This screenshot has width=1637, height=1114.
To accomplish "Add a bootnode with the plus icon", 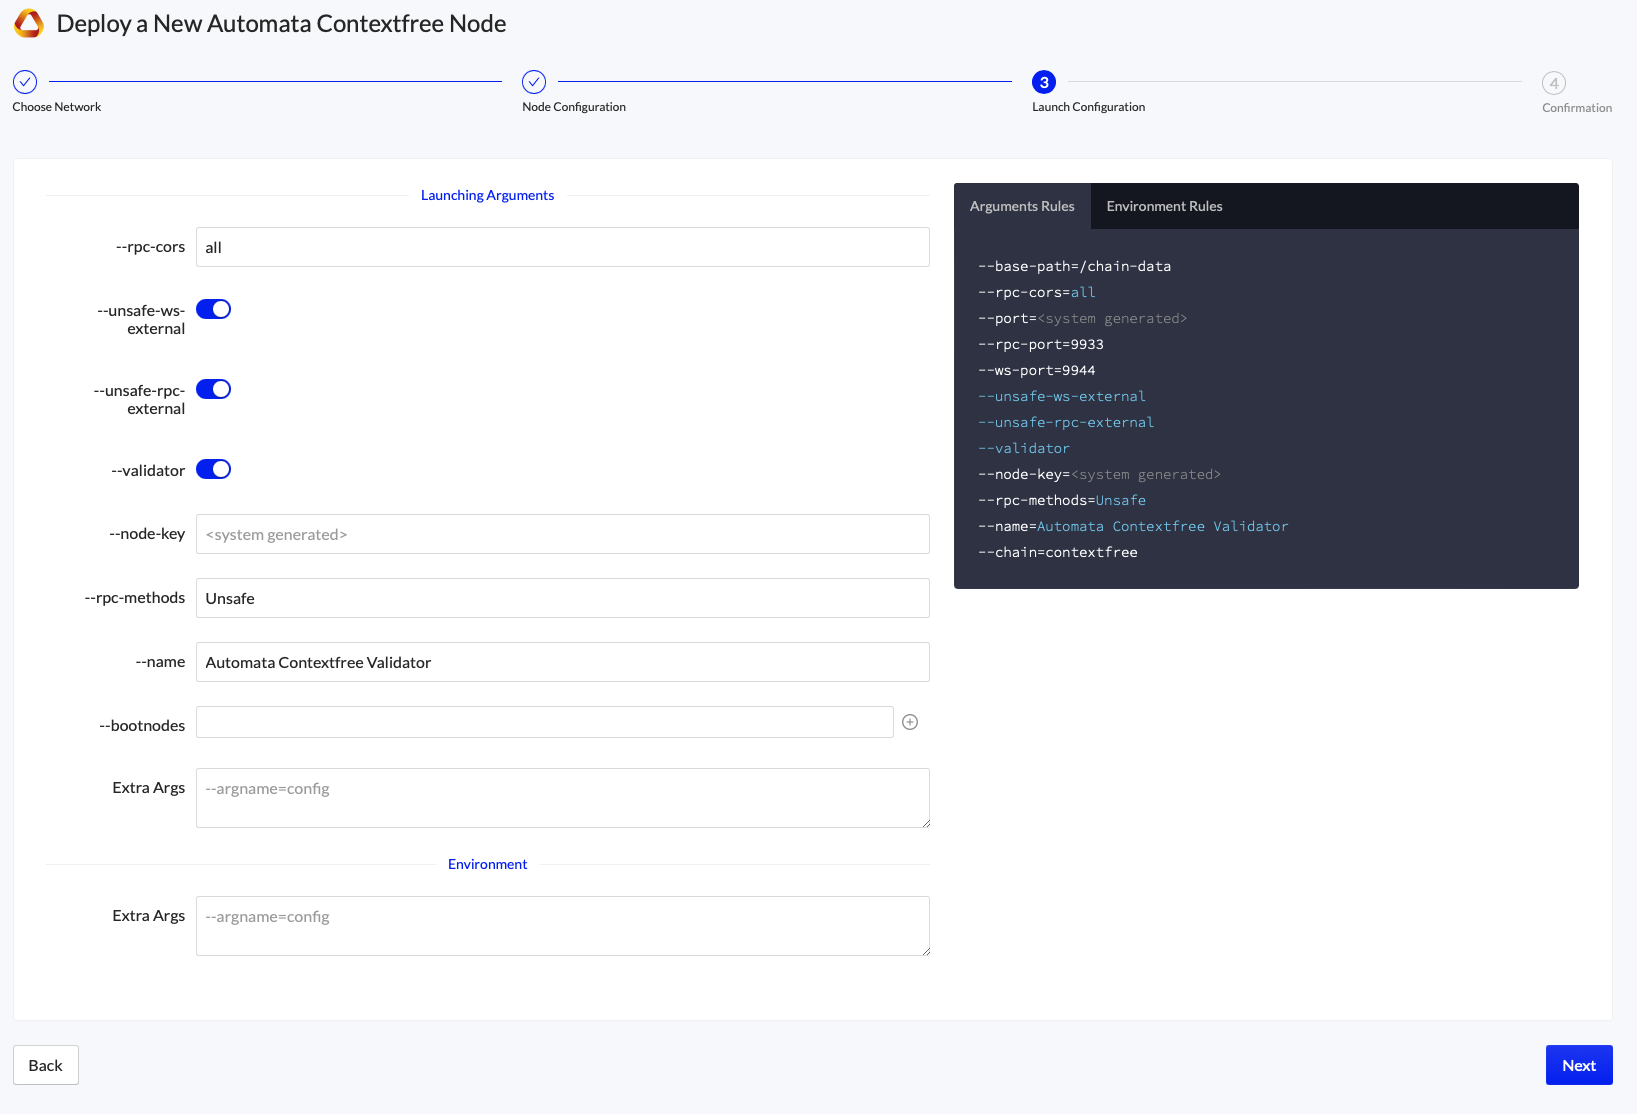I will [910, 722].
